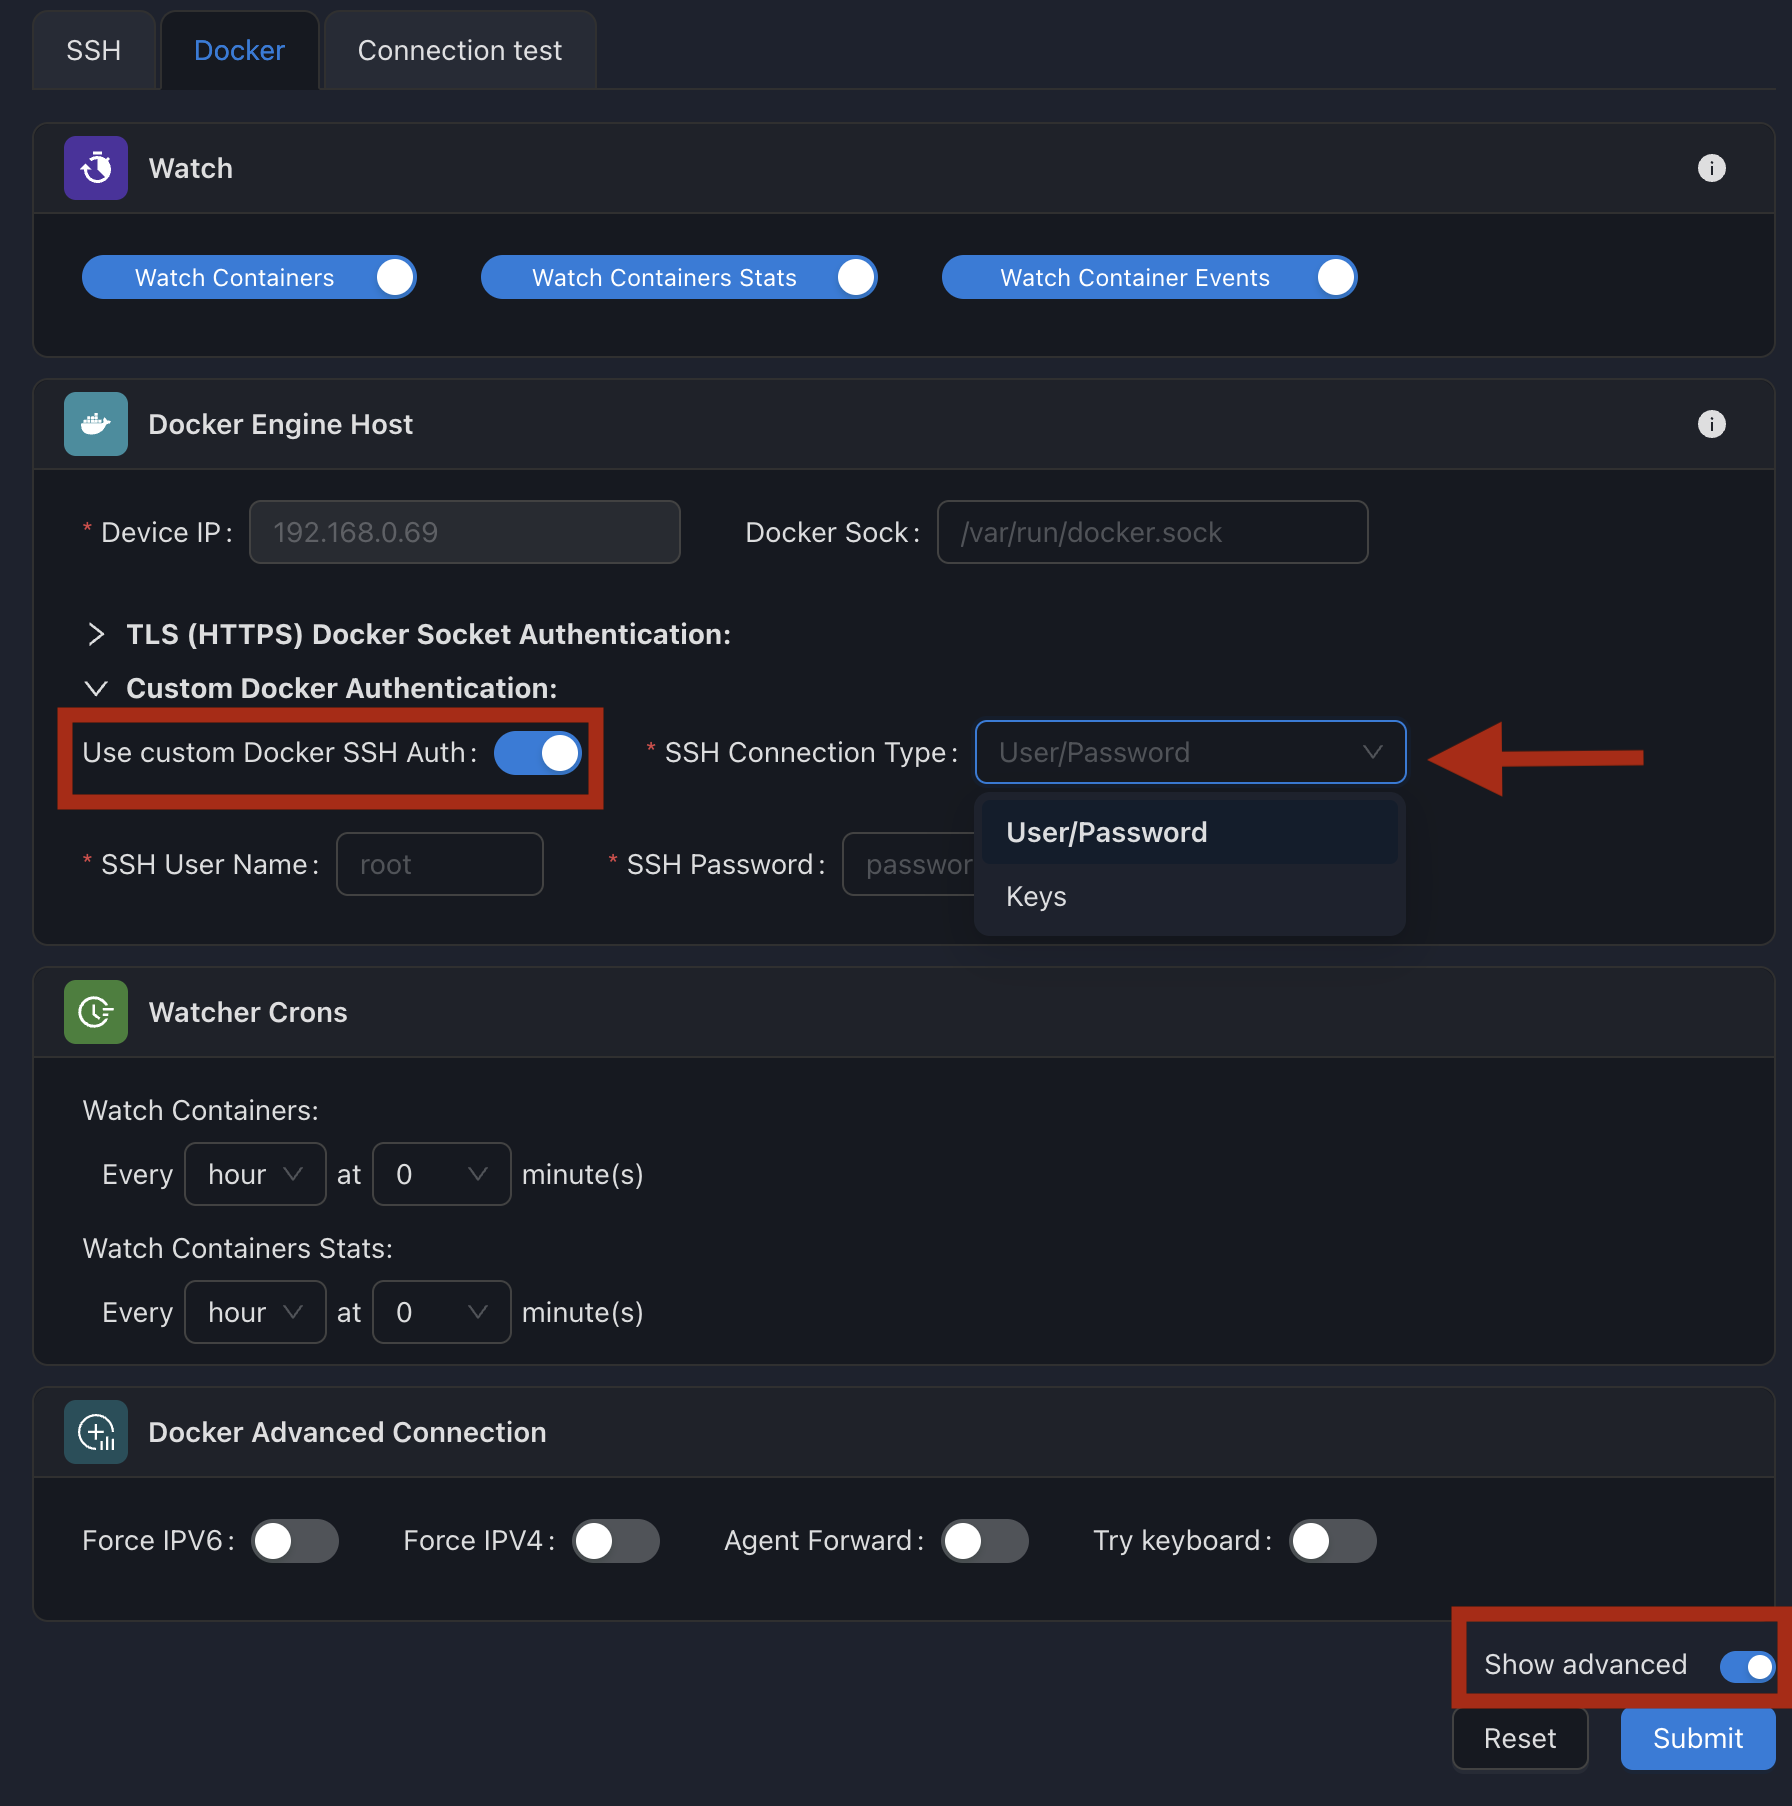Click the Watcher Crons heading
This screenshot has height=1806, width=1792.
point(248,1012)
